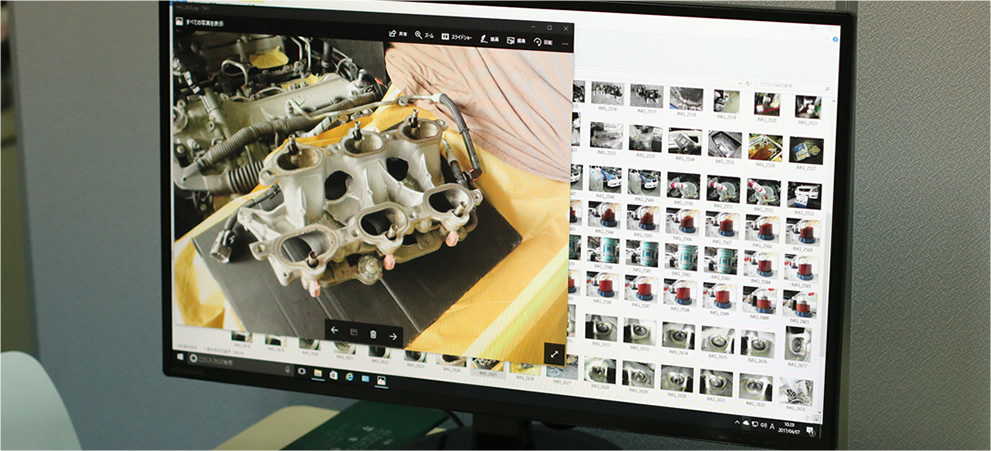Viewport: 991px width, 451px height.
Task: Activate the Zoom magnifier tool in Photos
Action: [x=423, y=35]
